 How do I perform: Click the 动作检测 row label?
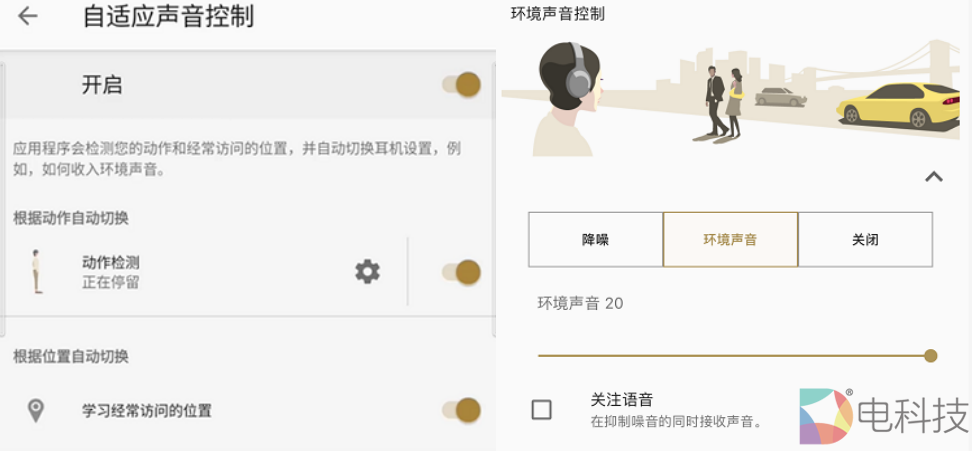pos(111,262)
